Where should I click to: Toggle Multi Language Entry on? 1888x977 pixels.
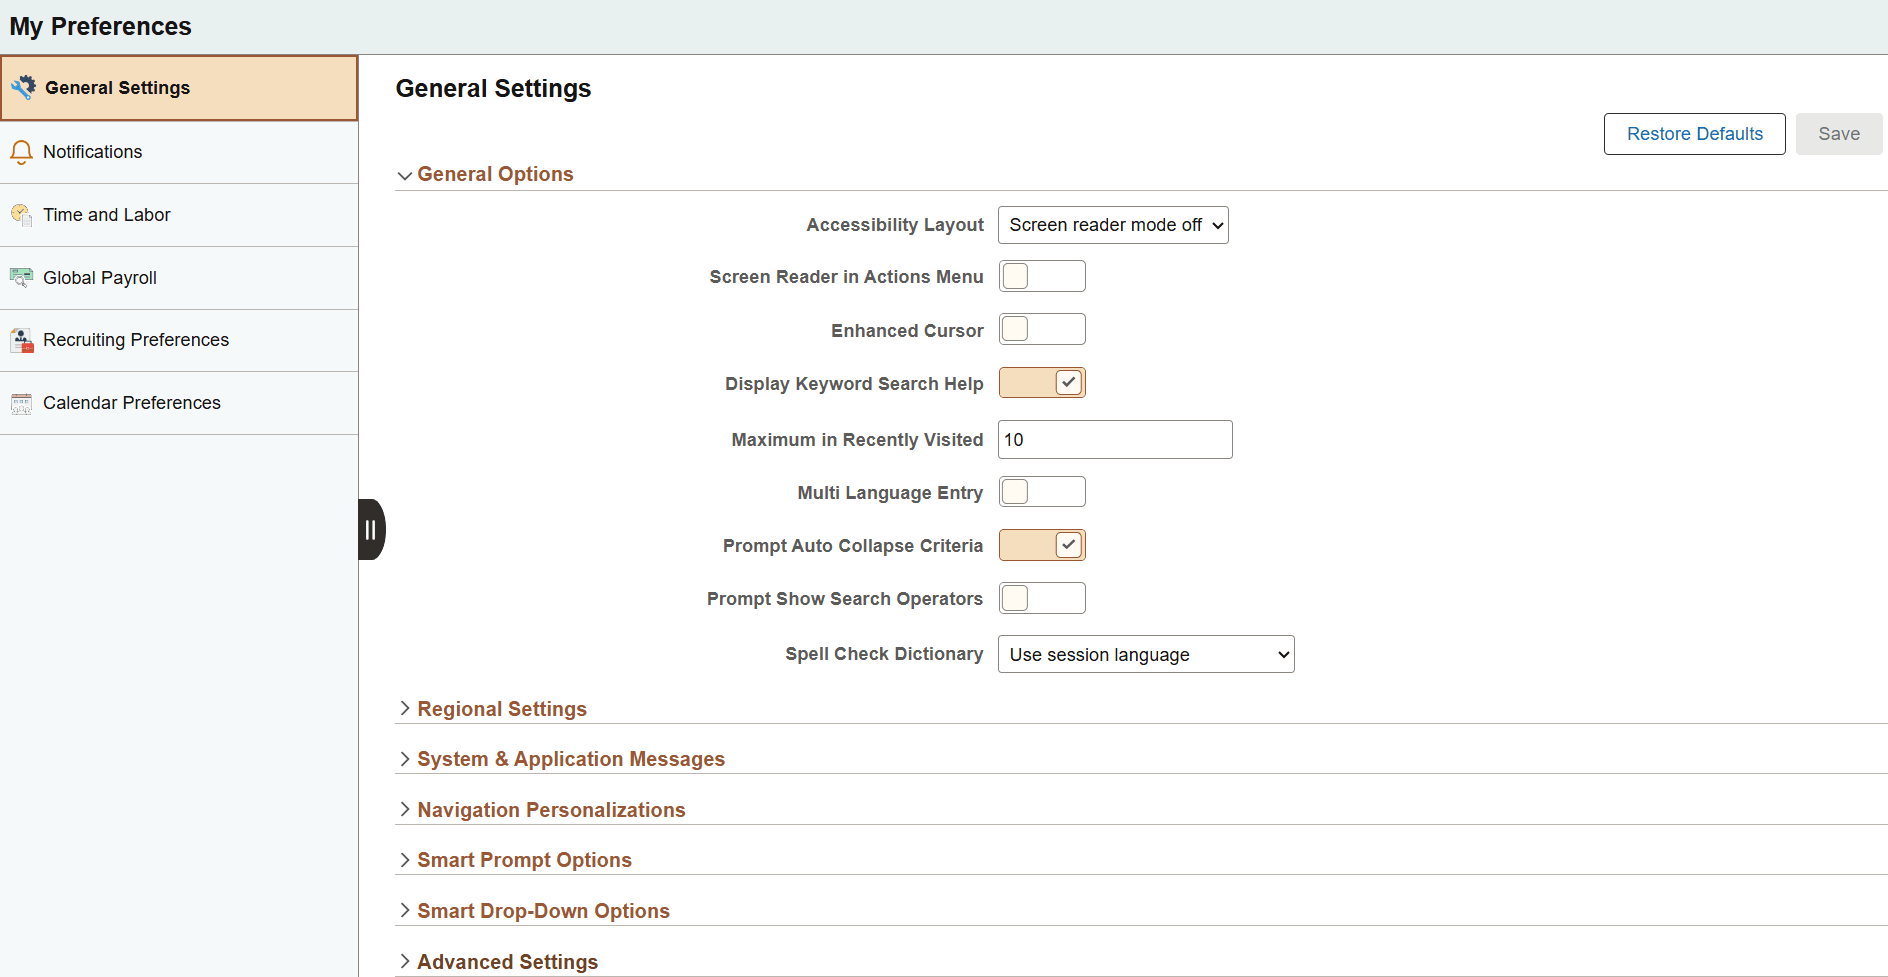click(x=1042, y=491)
